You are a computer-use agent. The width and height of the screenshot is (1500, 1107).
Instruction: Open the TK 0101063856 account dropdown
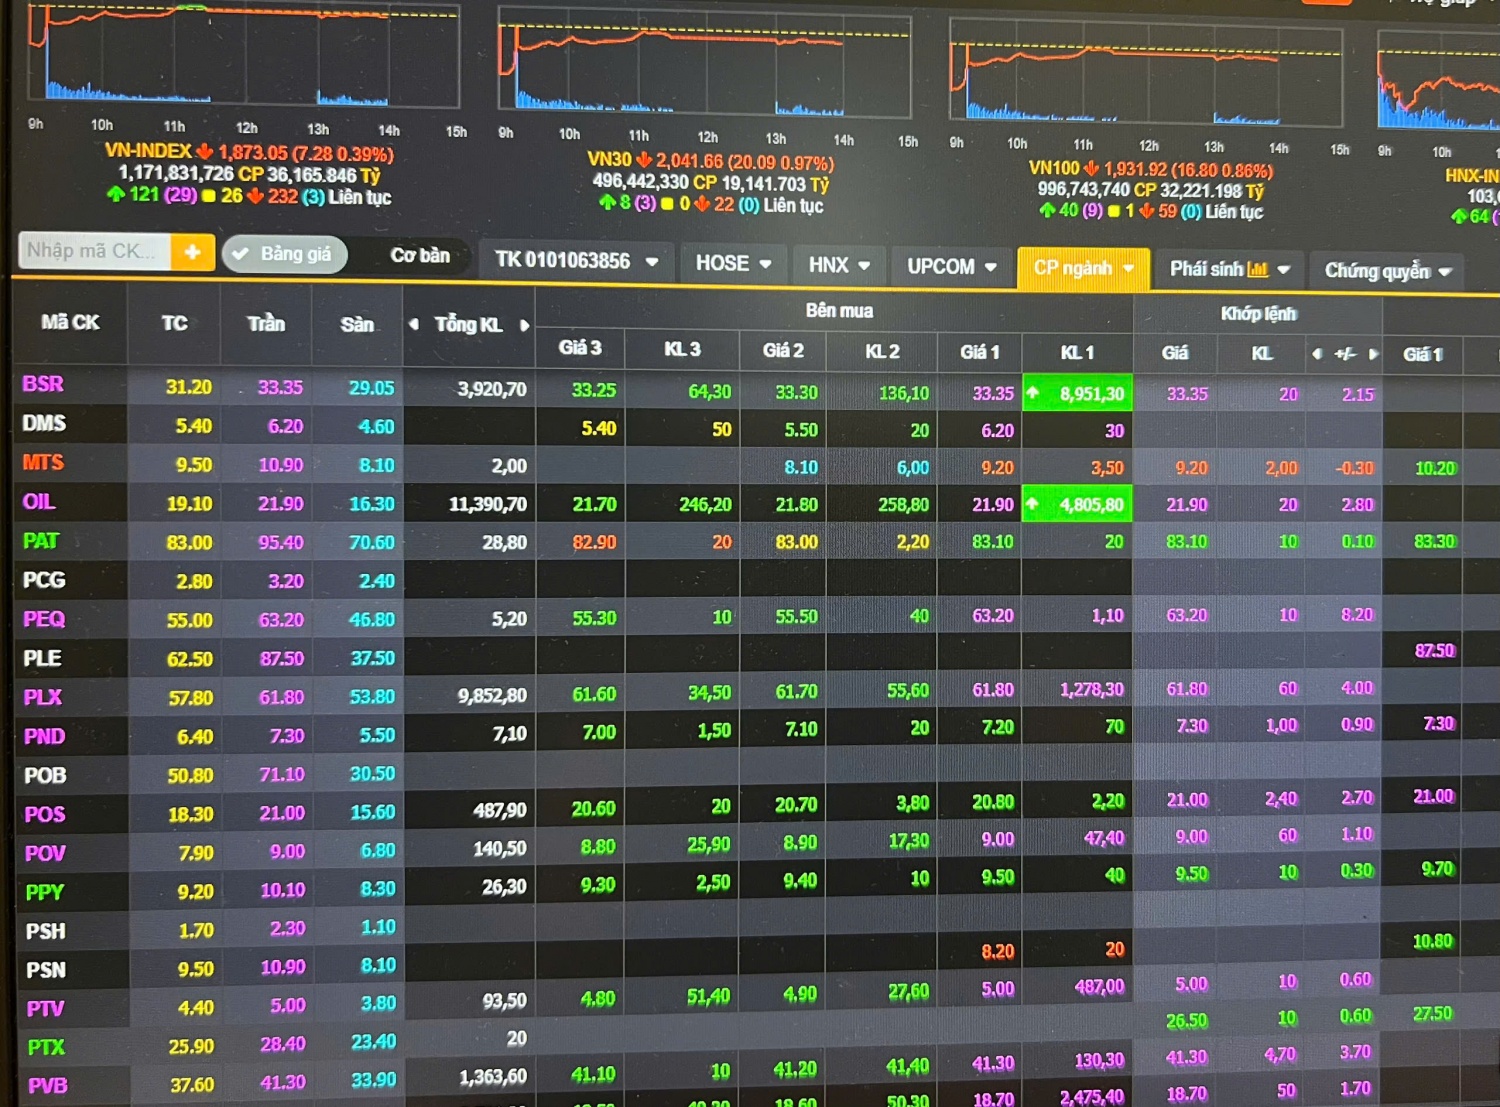pos(576,261)
